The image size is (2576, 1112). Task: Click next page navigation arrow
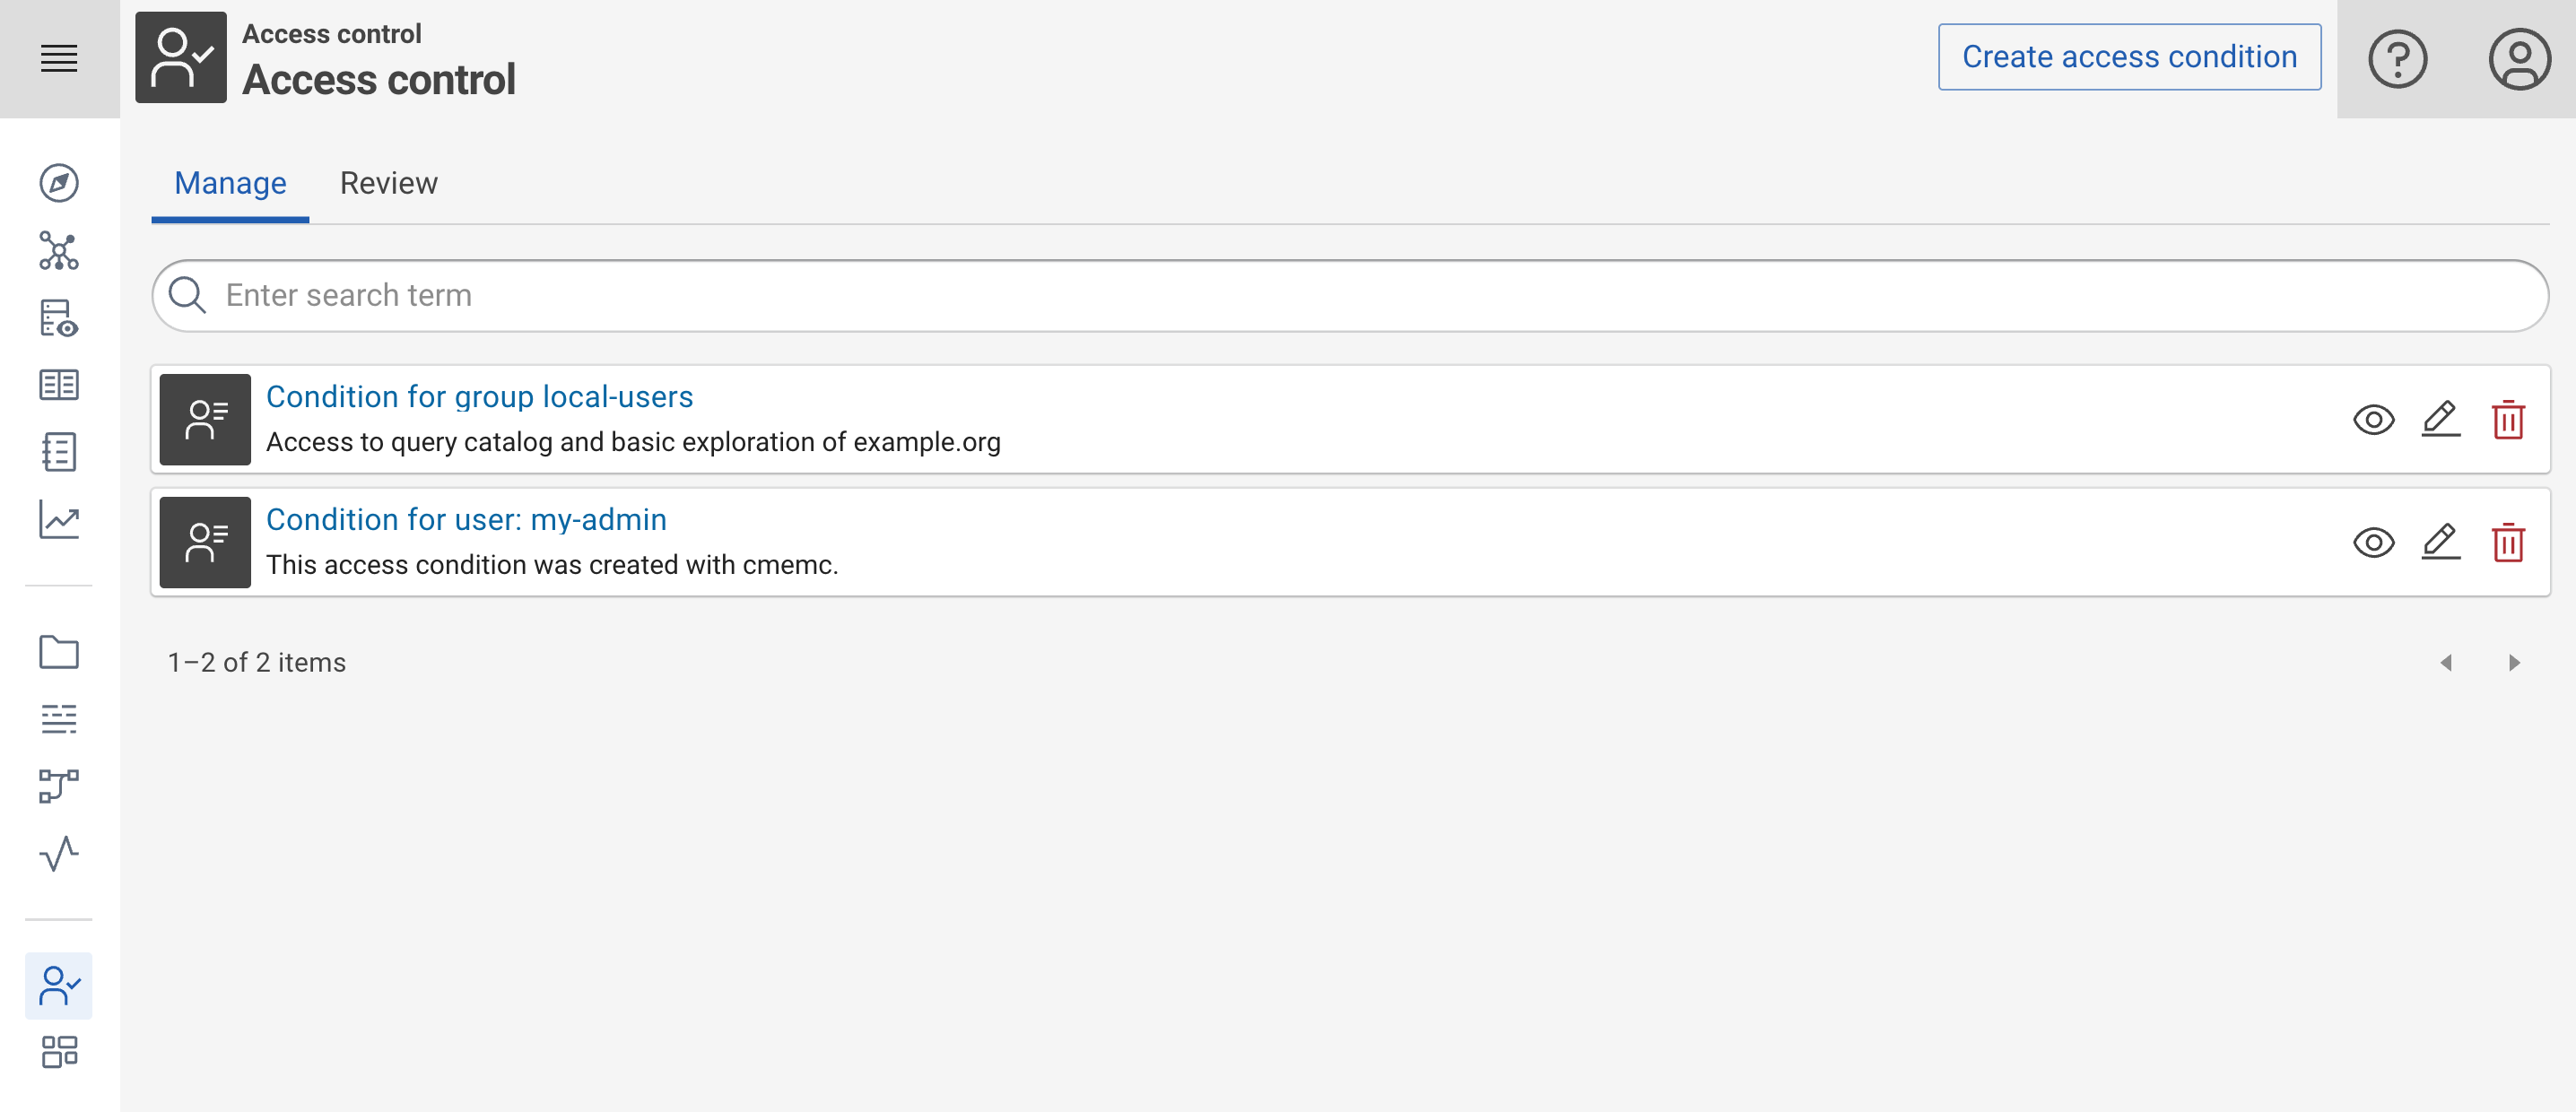click(2513, 662)
